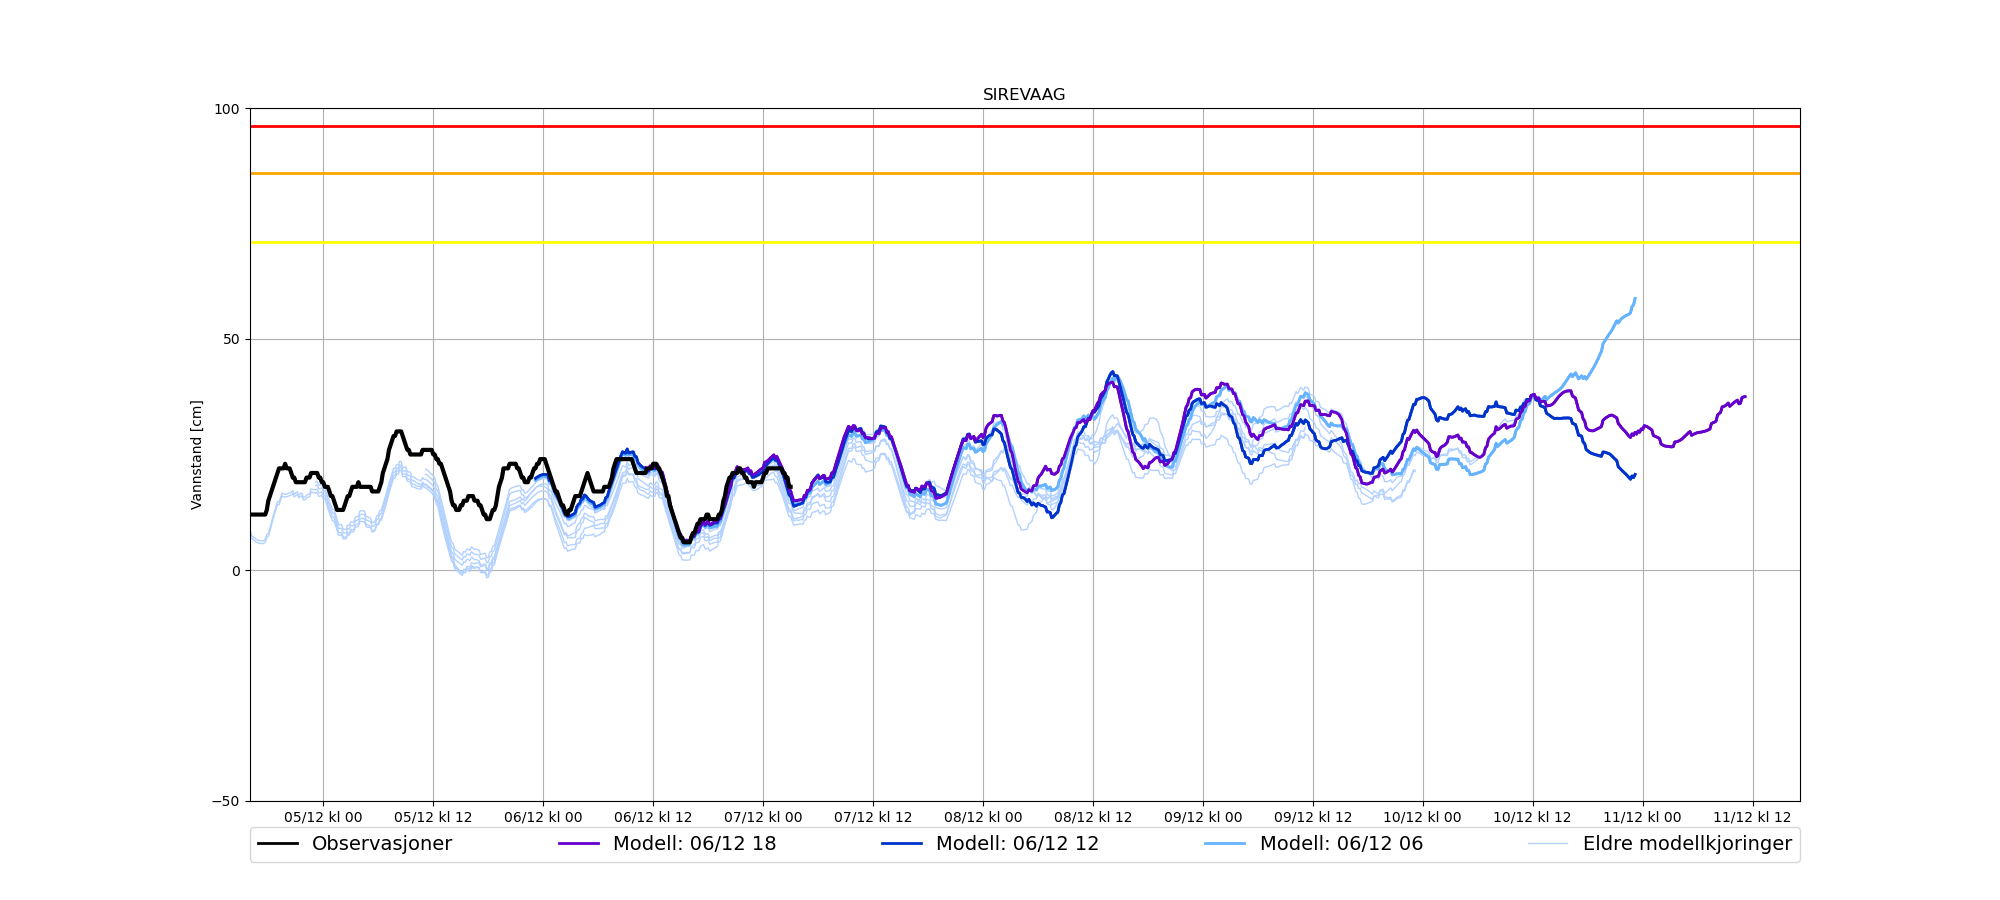Click the 11/12 kl 12 x-axis tick label
Image resolution: width=2000 pixels, height=900 pixels.
1752,817
